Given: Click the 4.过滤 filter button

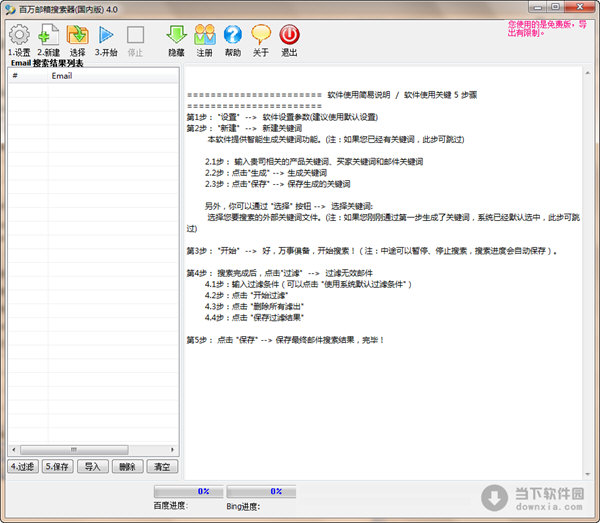Looking at the screenshot, I should pos(23,466).
